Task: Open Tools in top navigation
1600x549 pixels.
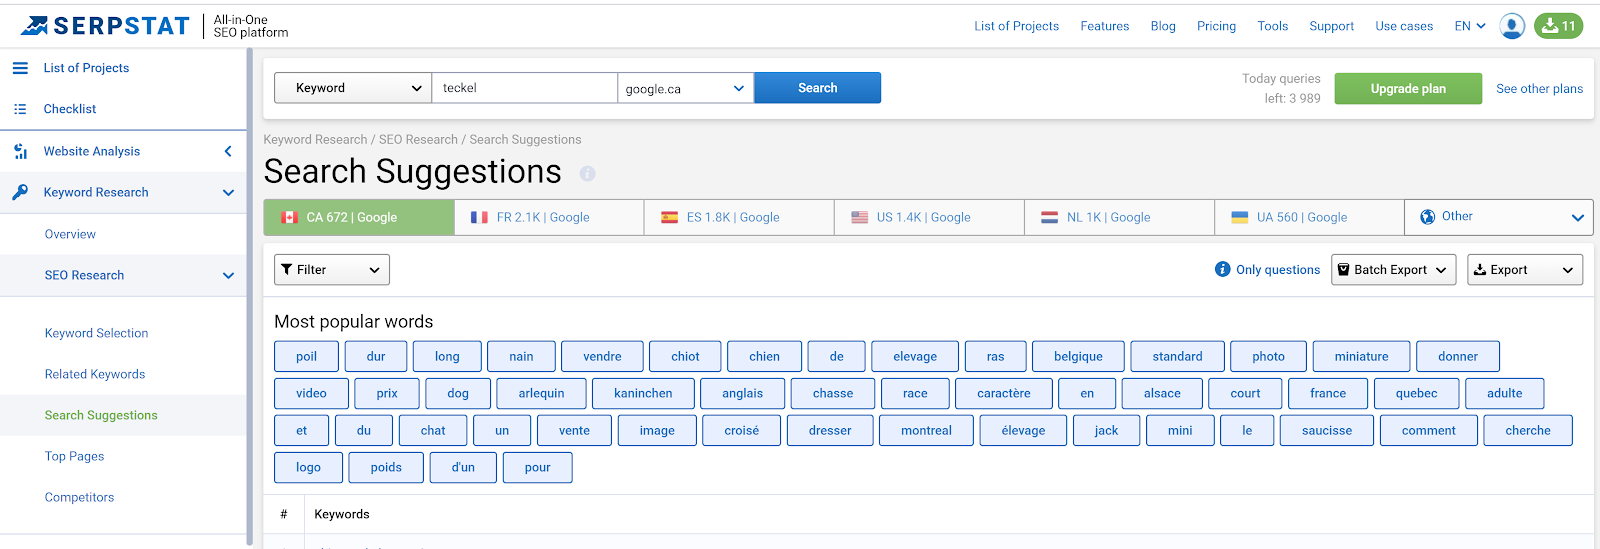Action: [x=1272, y=26]
